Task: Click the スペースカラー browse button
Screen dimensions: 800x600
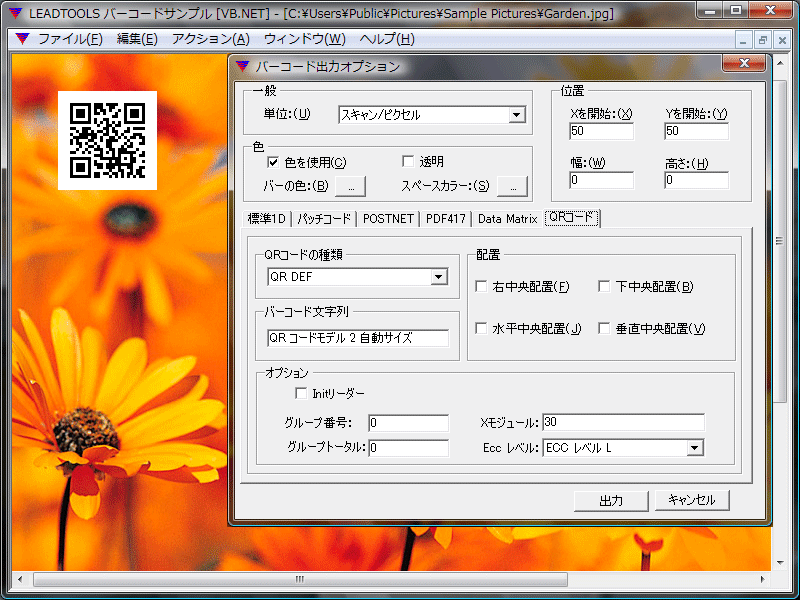Action: (512, 186)
